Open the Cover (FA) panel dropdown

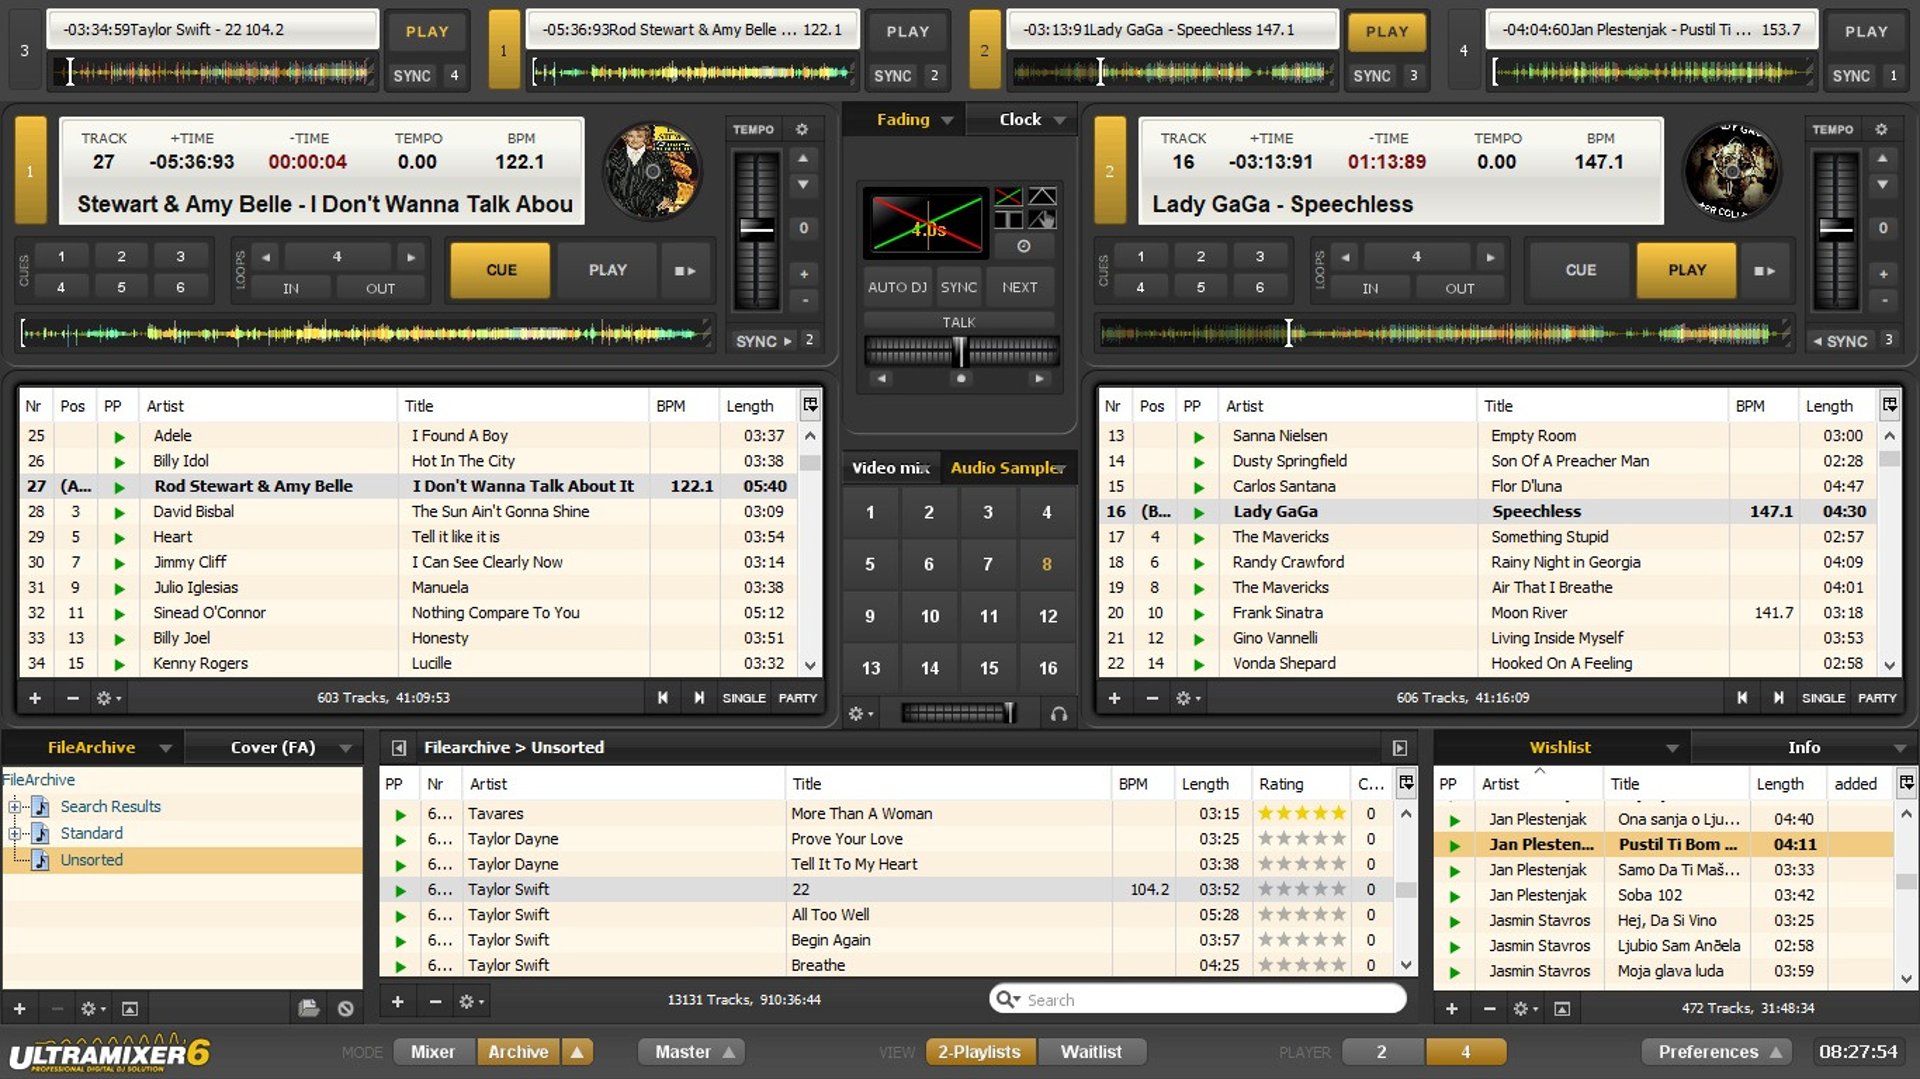(x=345, y=748)
